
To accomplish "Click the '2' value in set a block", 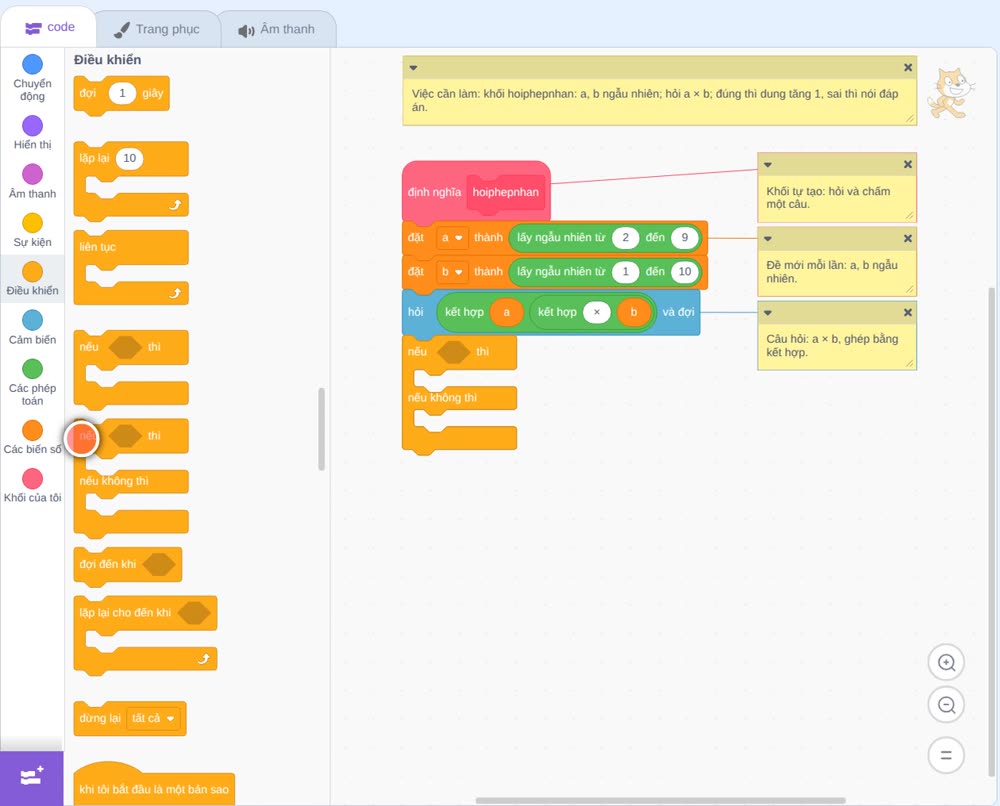I will pos(626,238).
